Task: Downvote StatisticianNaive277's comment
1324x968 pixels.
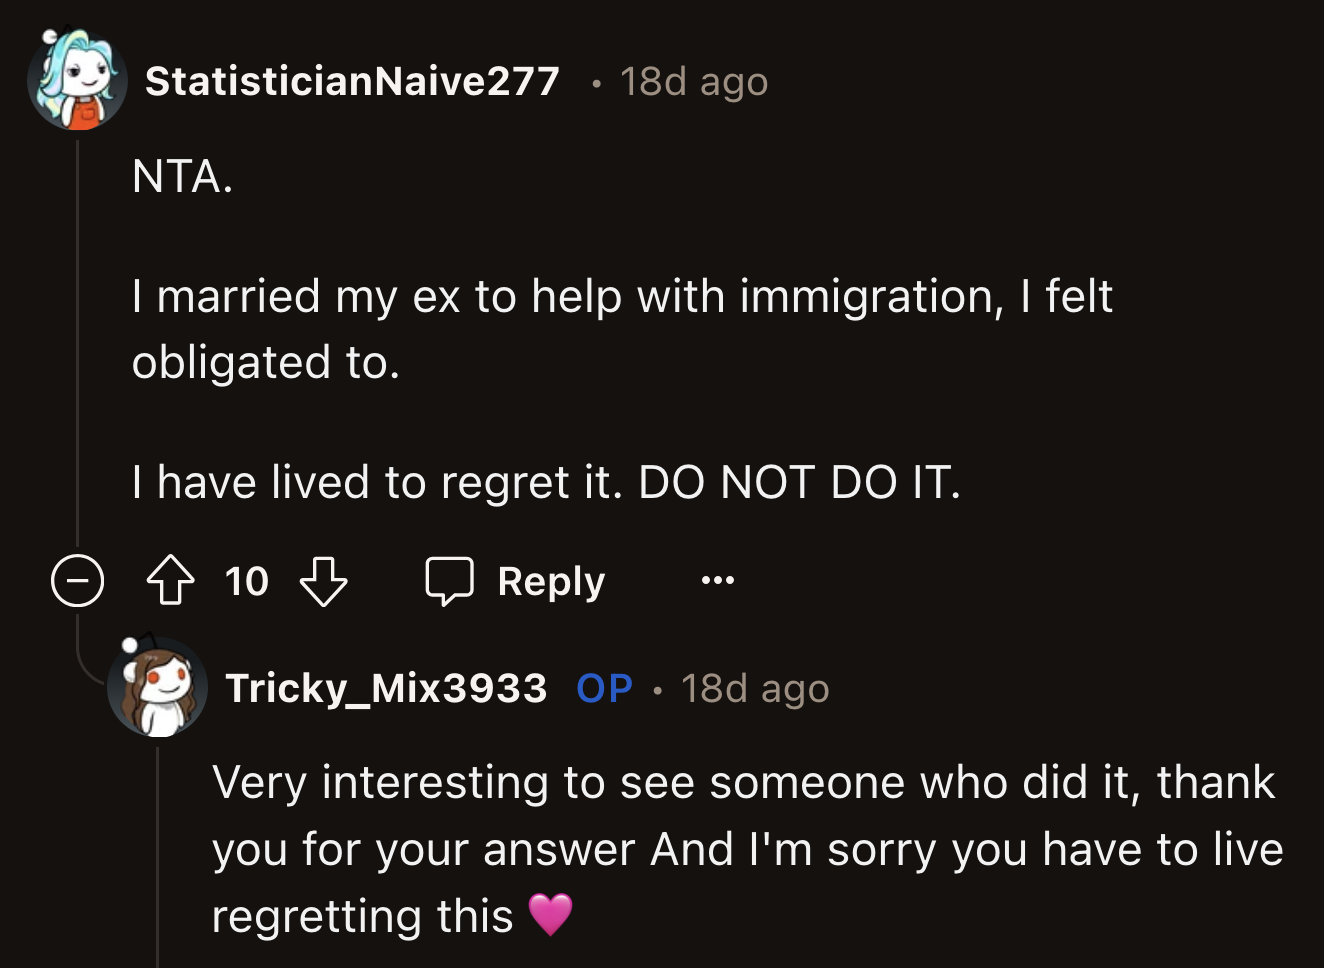Action: pyautogui.click(x=324, y=582)
